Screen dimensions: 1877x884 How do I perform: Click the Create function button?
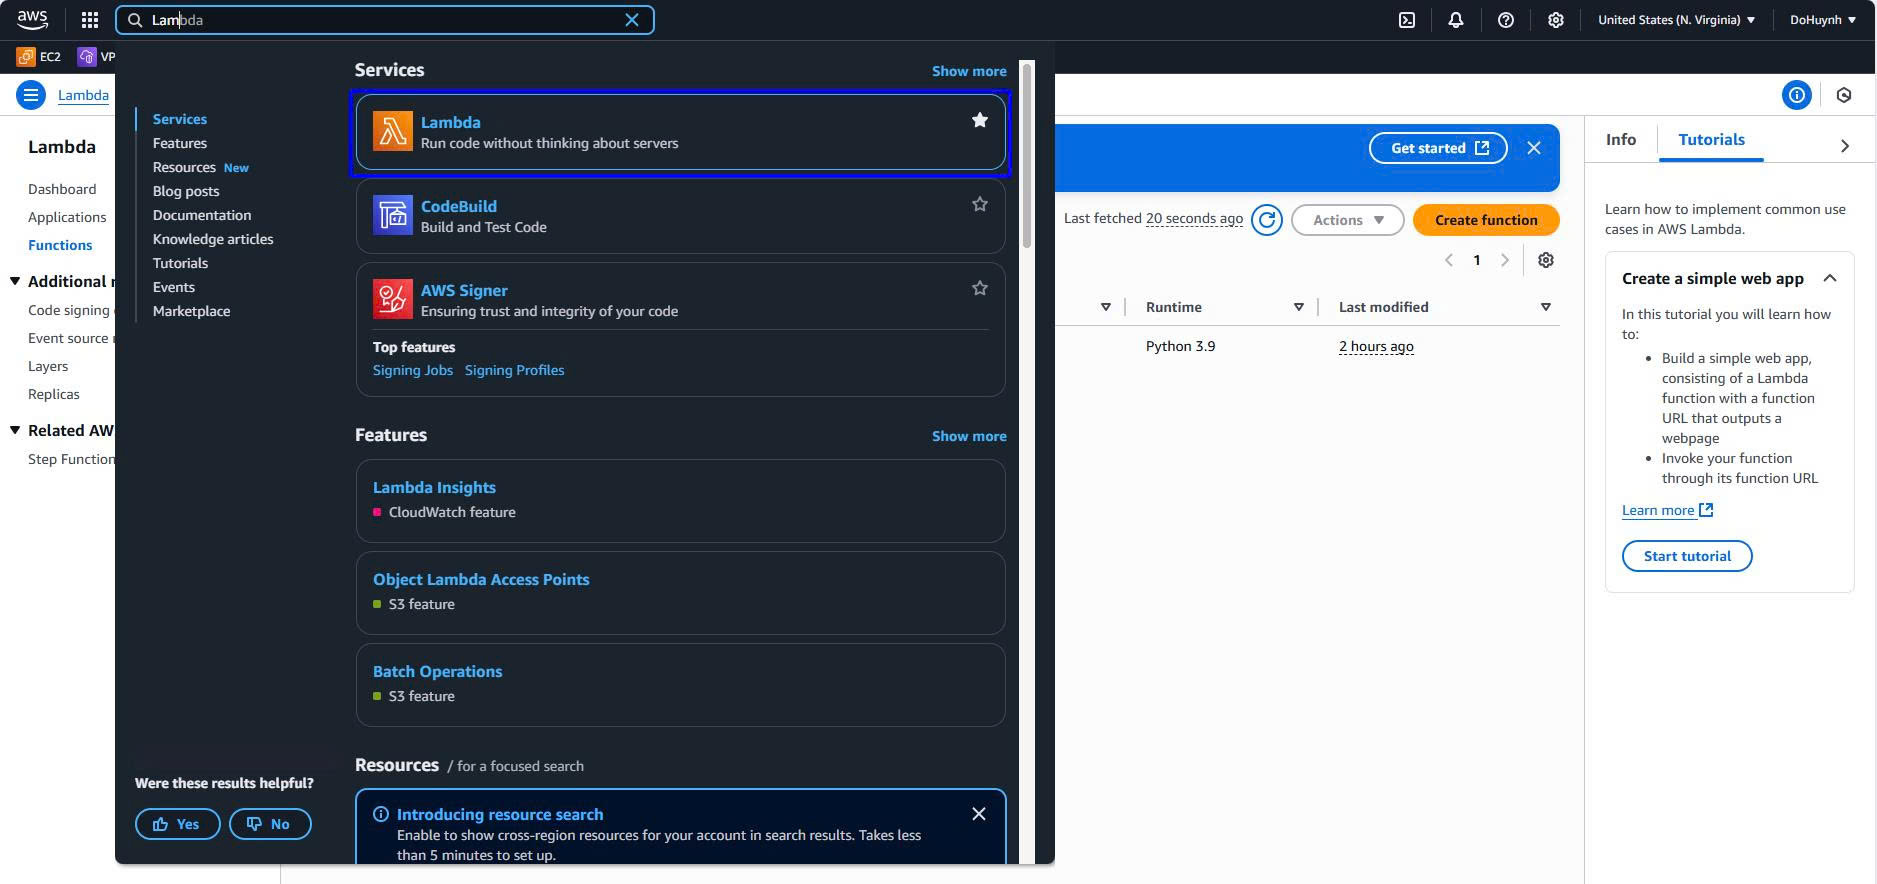point(1485,220)
